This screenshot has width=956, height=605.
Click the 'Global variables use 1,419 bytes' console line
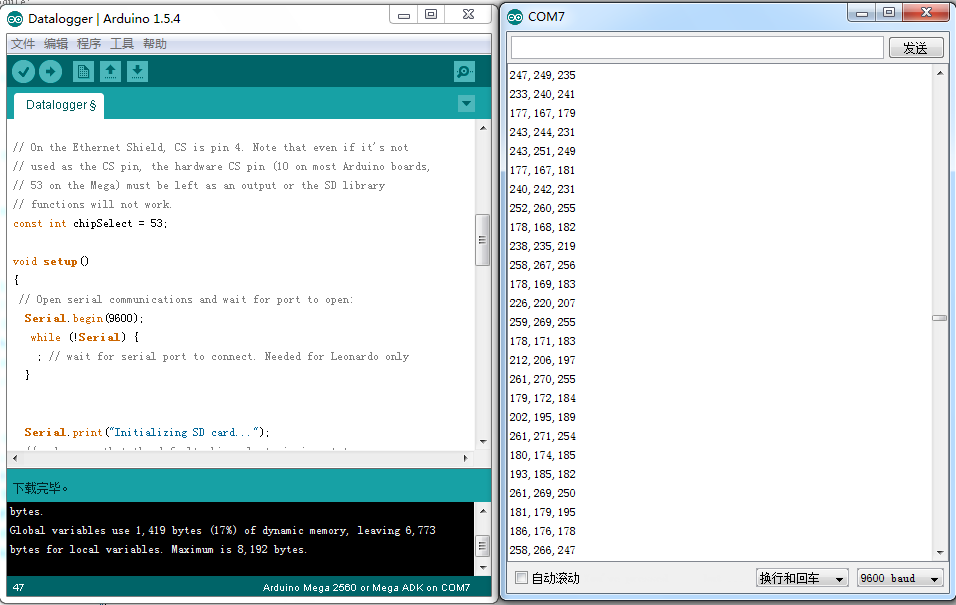(x=223, y=531)
